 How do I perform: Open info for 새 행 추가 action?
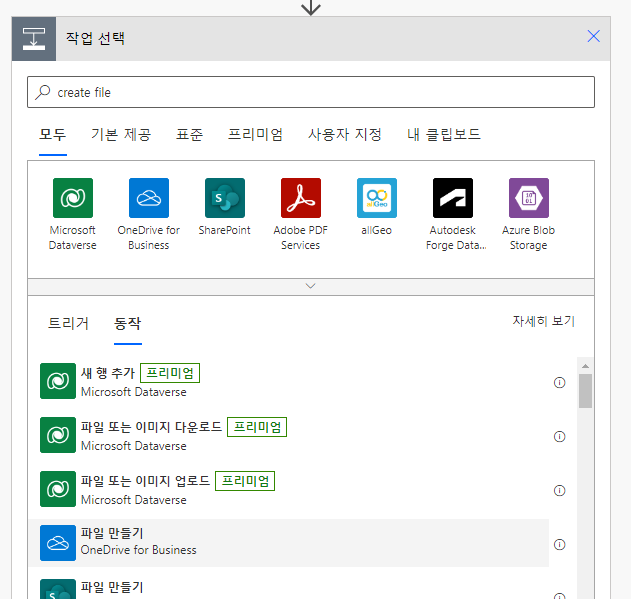click(x=559, y=382)
